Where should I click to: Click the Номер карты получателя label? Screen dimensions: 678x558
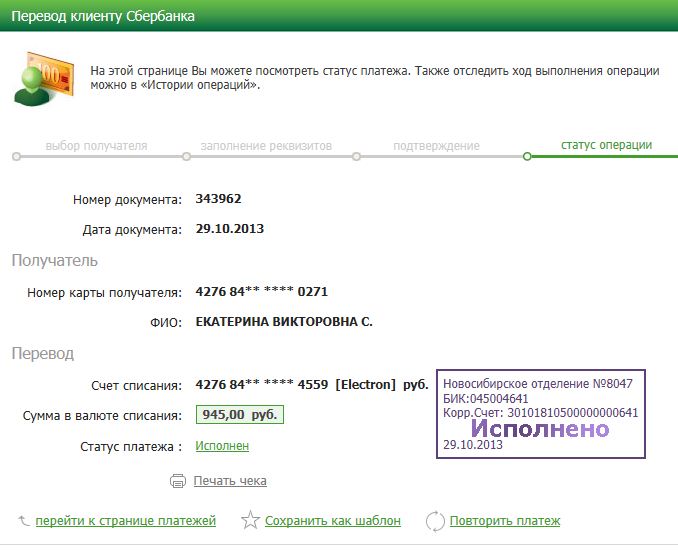tap(104, 293)
